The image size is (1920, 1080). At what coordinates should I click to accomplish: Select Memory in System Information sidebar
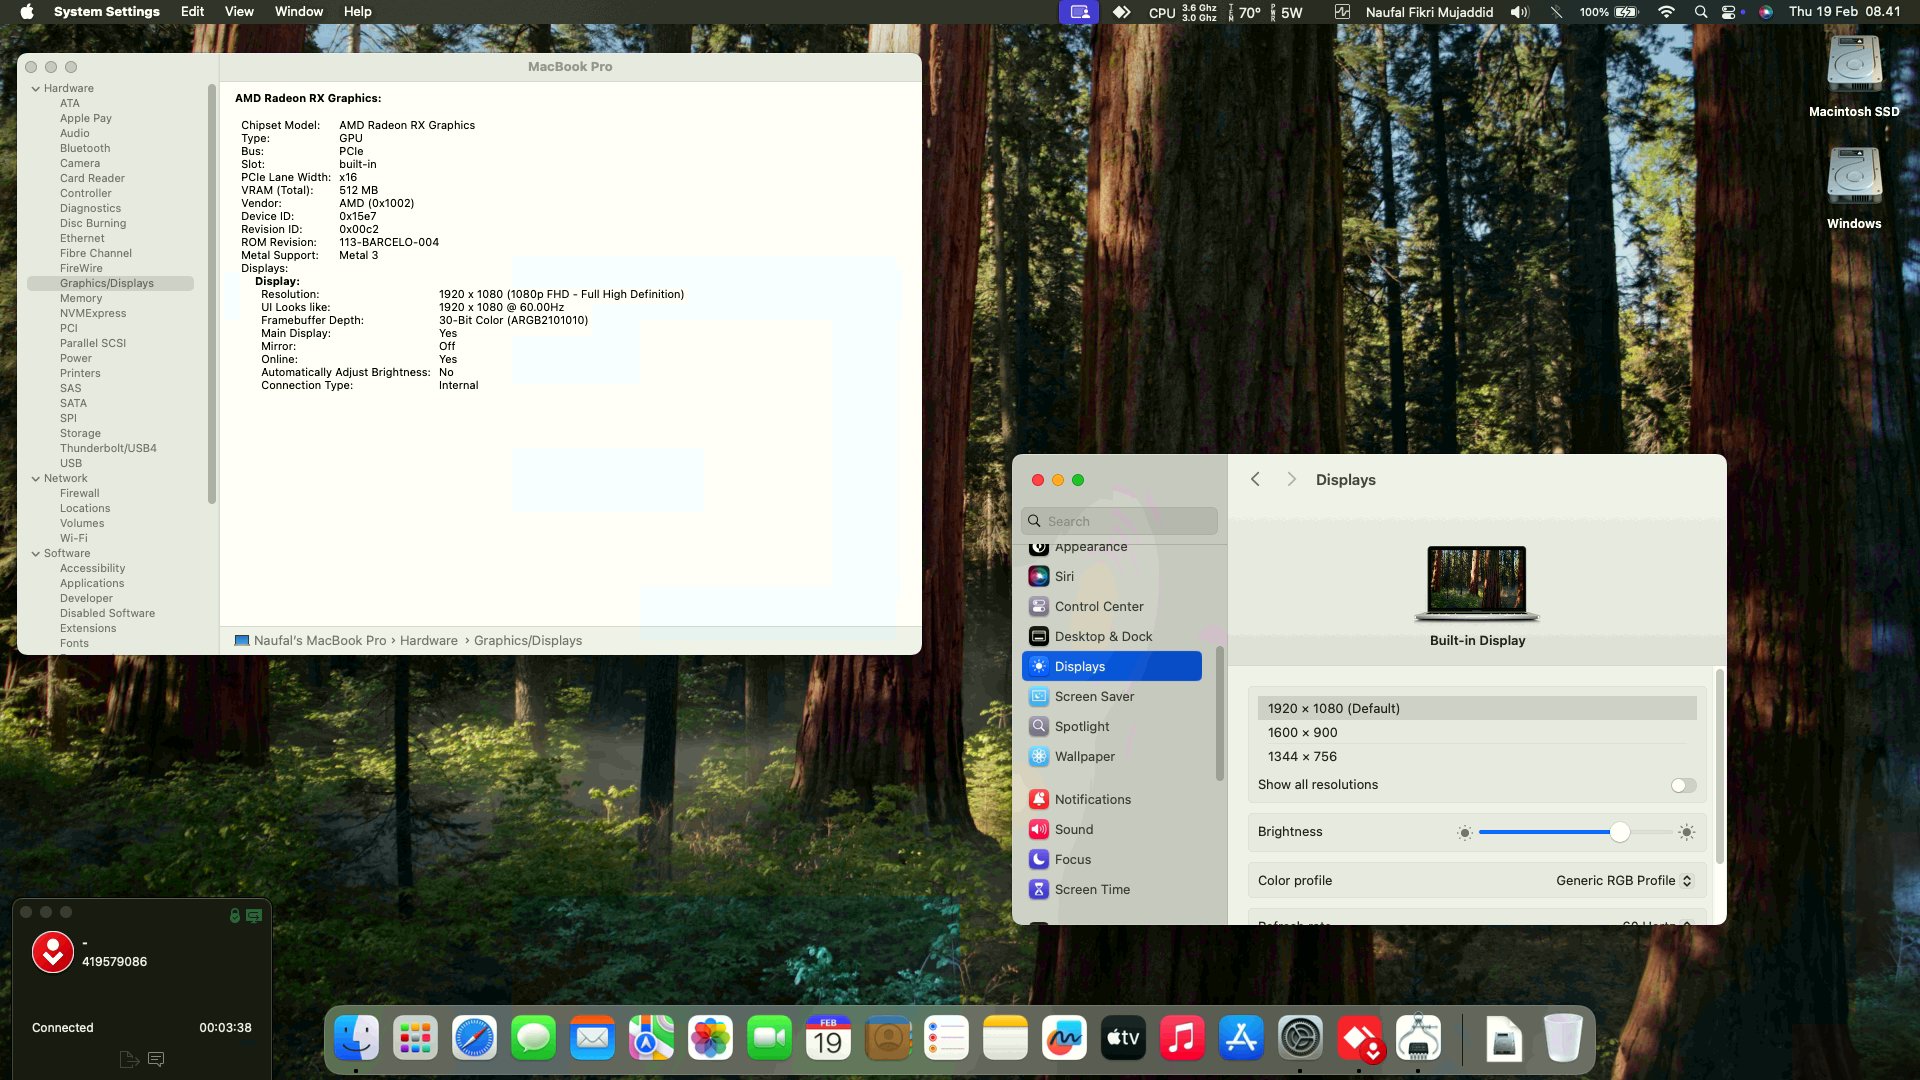(81, 298)
